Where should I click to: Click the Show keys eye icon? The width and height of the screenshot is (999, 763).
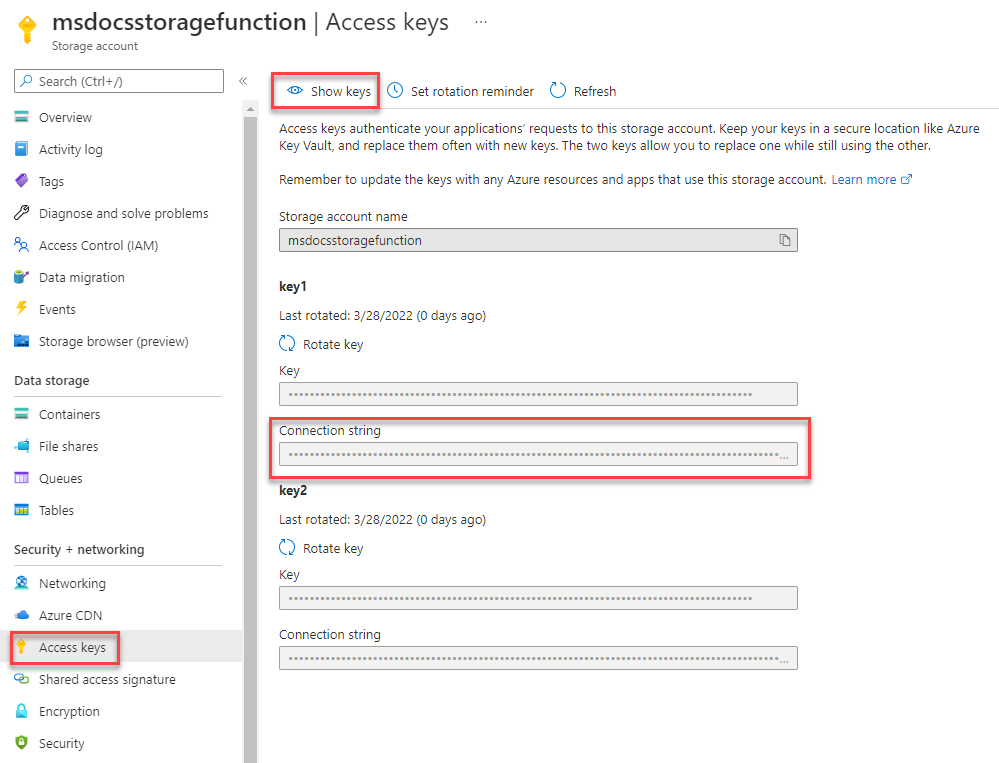point(295,91)
